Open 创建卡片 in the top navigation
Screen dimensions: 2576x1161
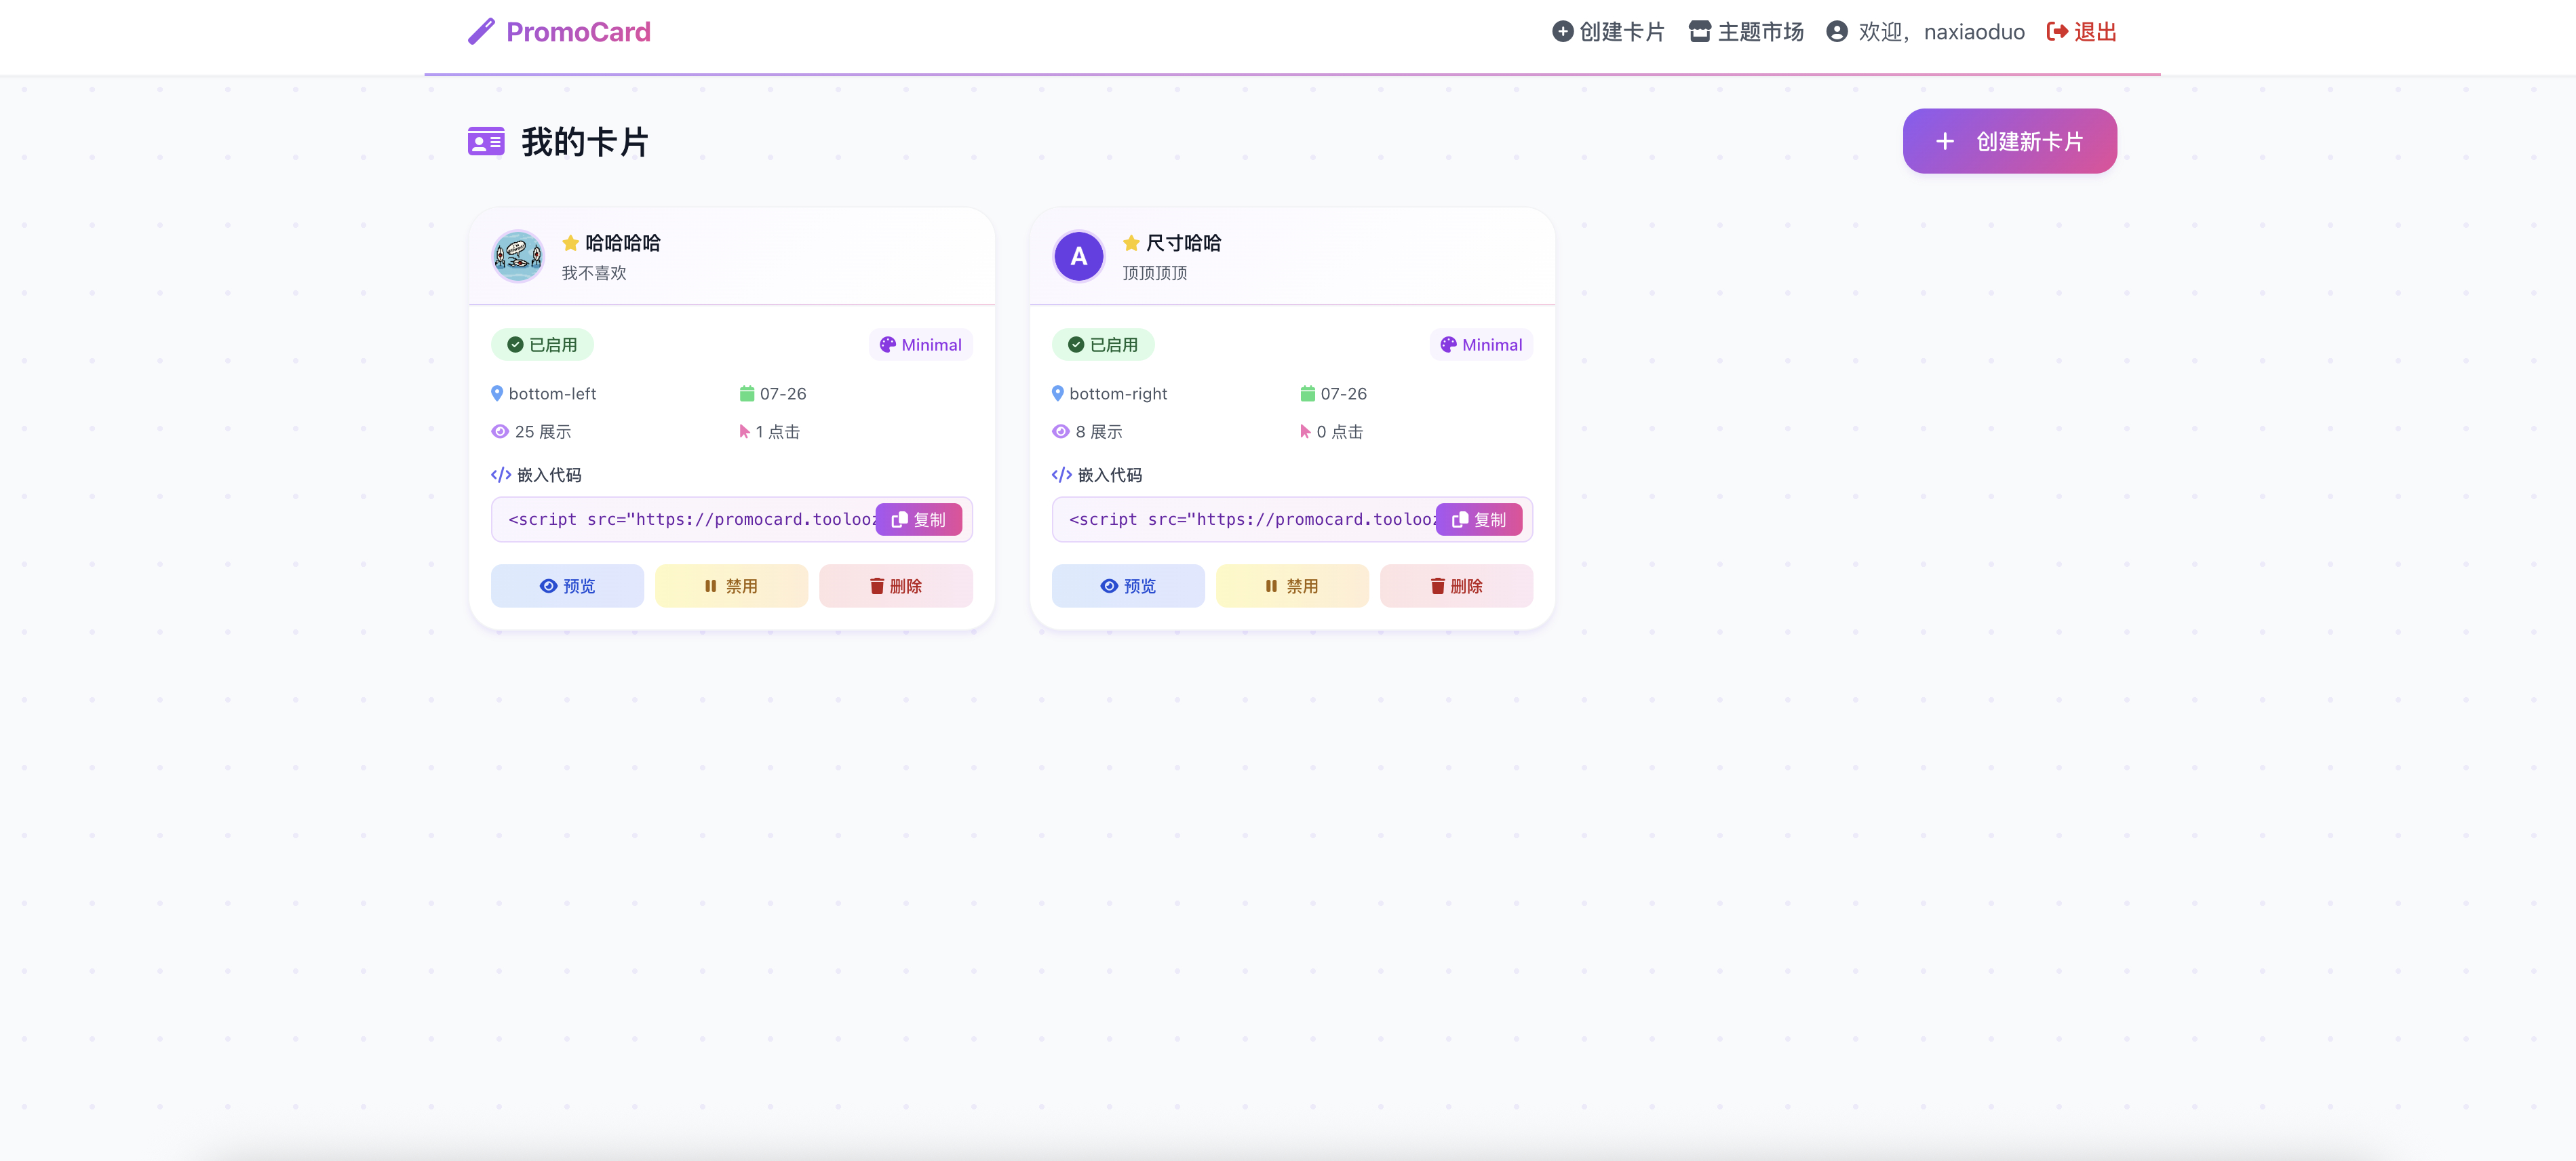point(1608,32)
